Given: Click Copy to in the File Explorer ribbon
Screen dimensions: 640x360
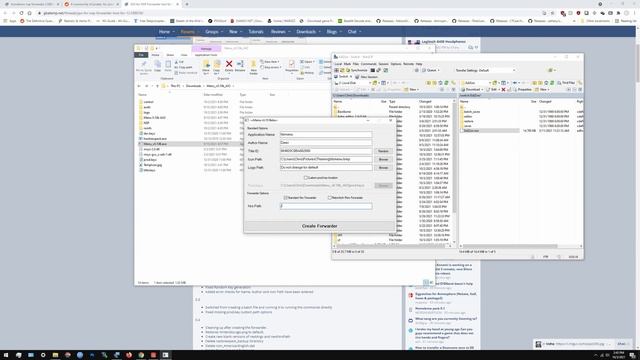Looking at the screenshot, I should 217,67.
